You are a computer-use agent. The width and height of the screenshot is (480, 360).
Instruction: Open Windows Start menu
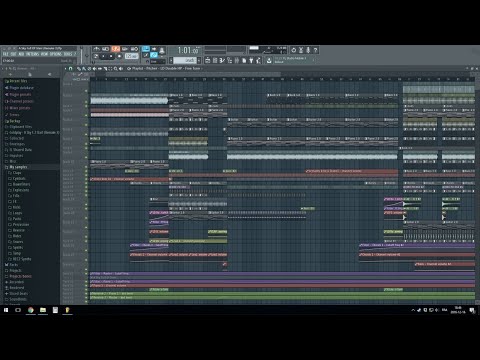[x=6, y=310]
